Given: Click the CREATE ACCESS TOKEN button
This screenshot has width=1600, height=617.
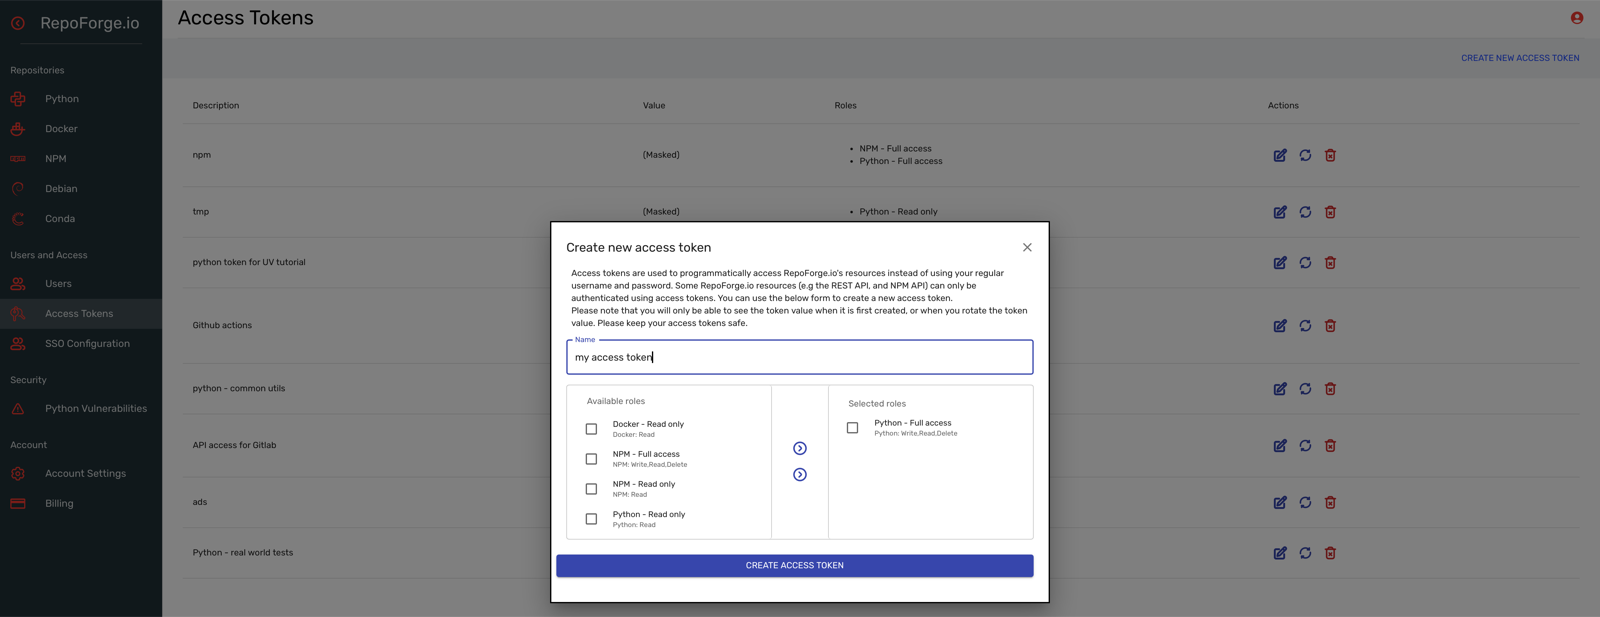Looking at the screenshot, I should pos(795,566).
